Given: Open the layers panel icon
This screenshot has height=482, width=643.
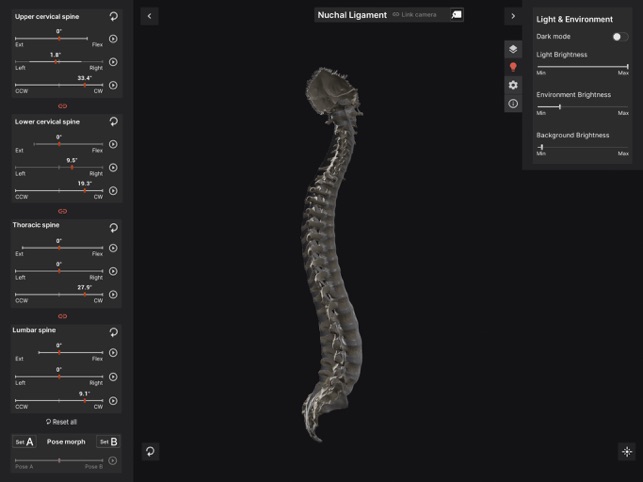Looking at the screenshot, I should tap(513, 49).
